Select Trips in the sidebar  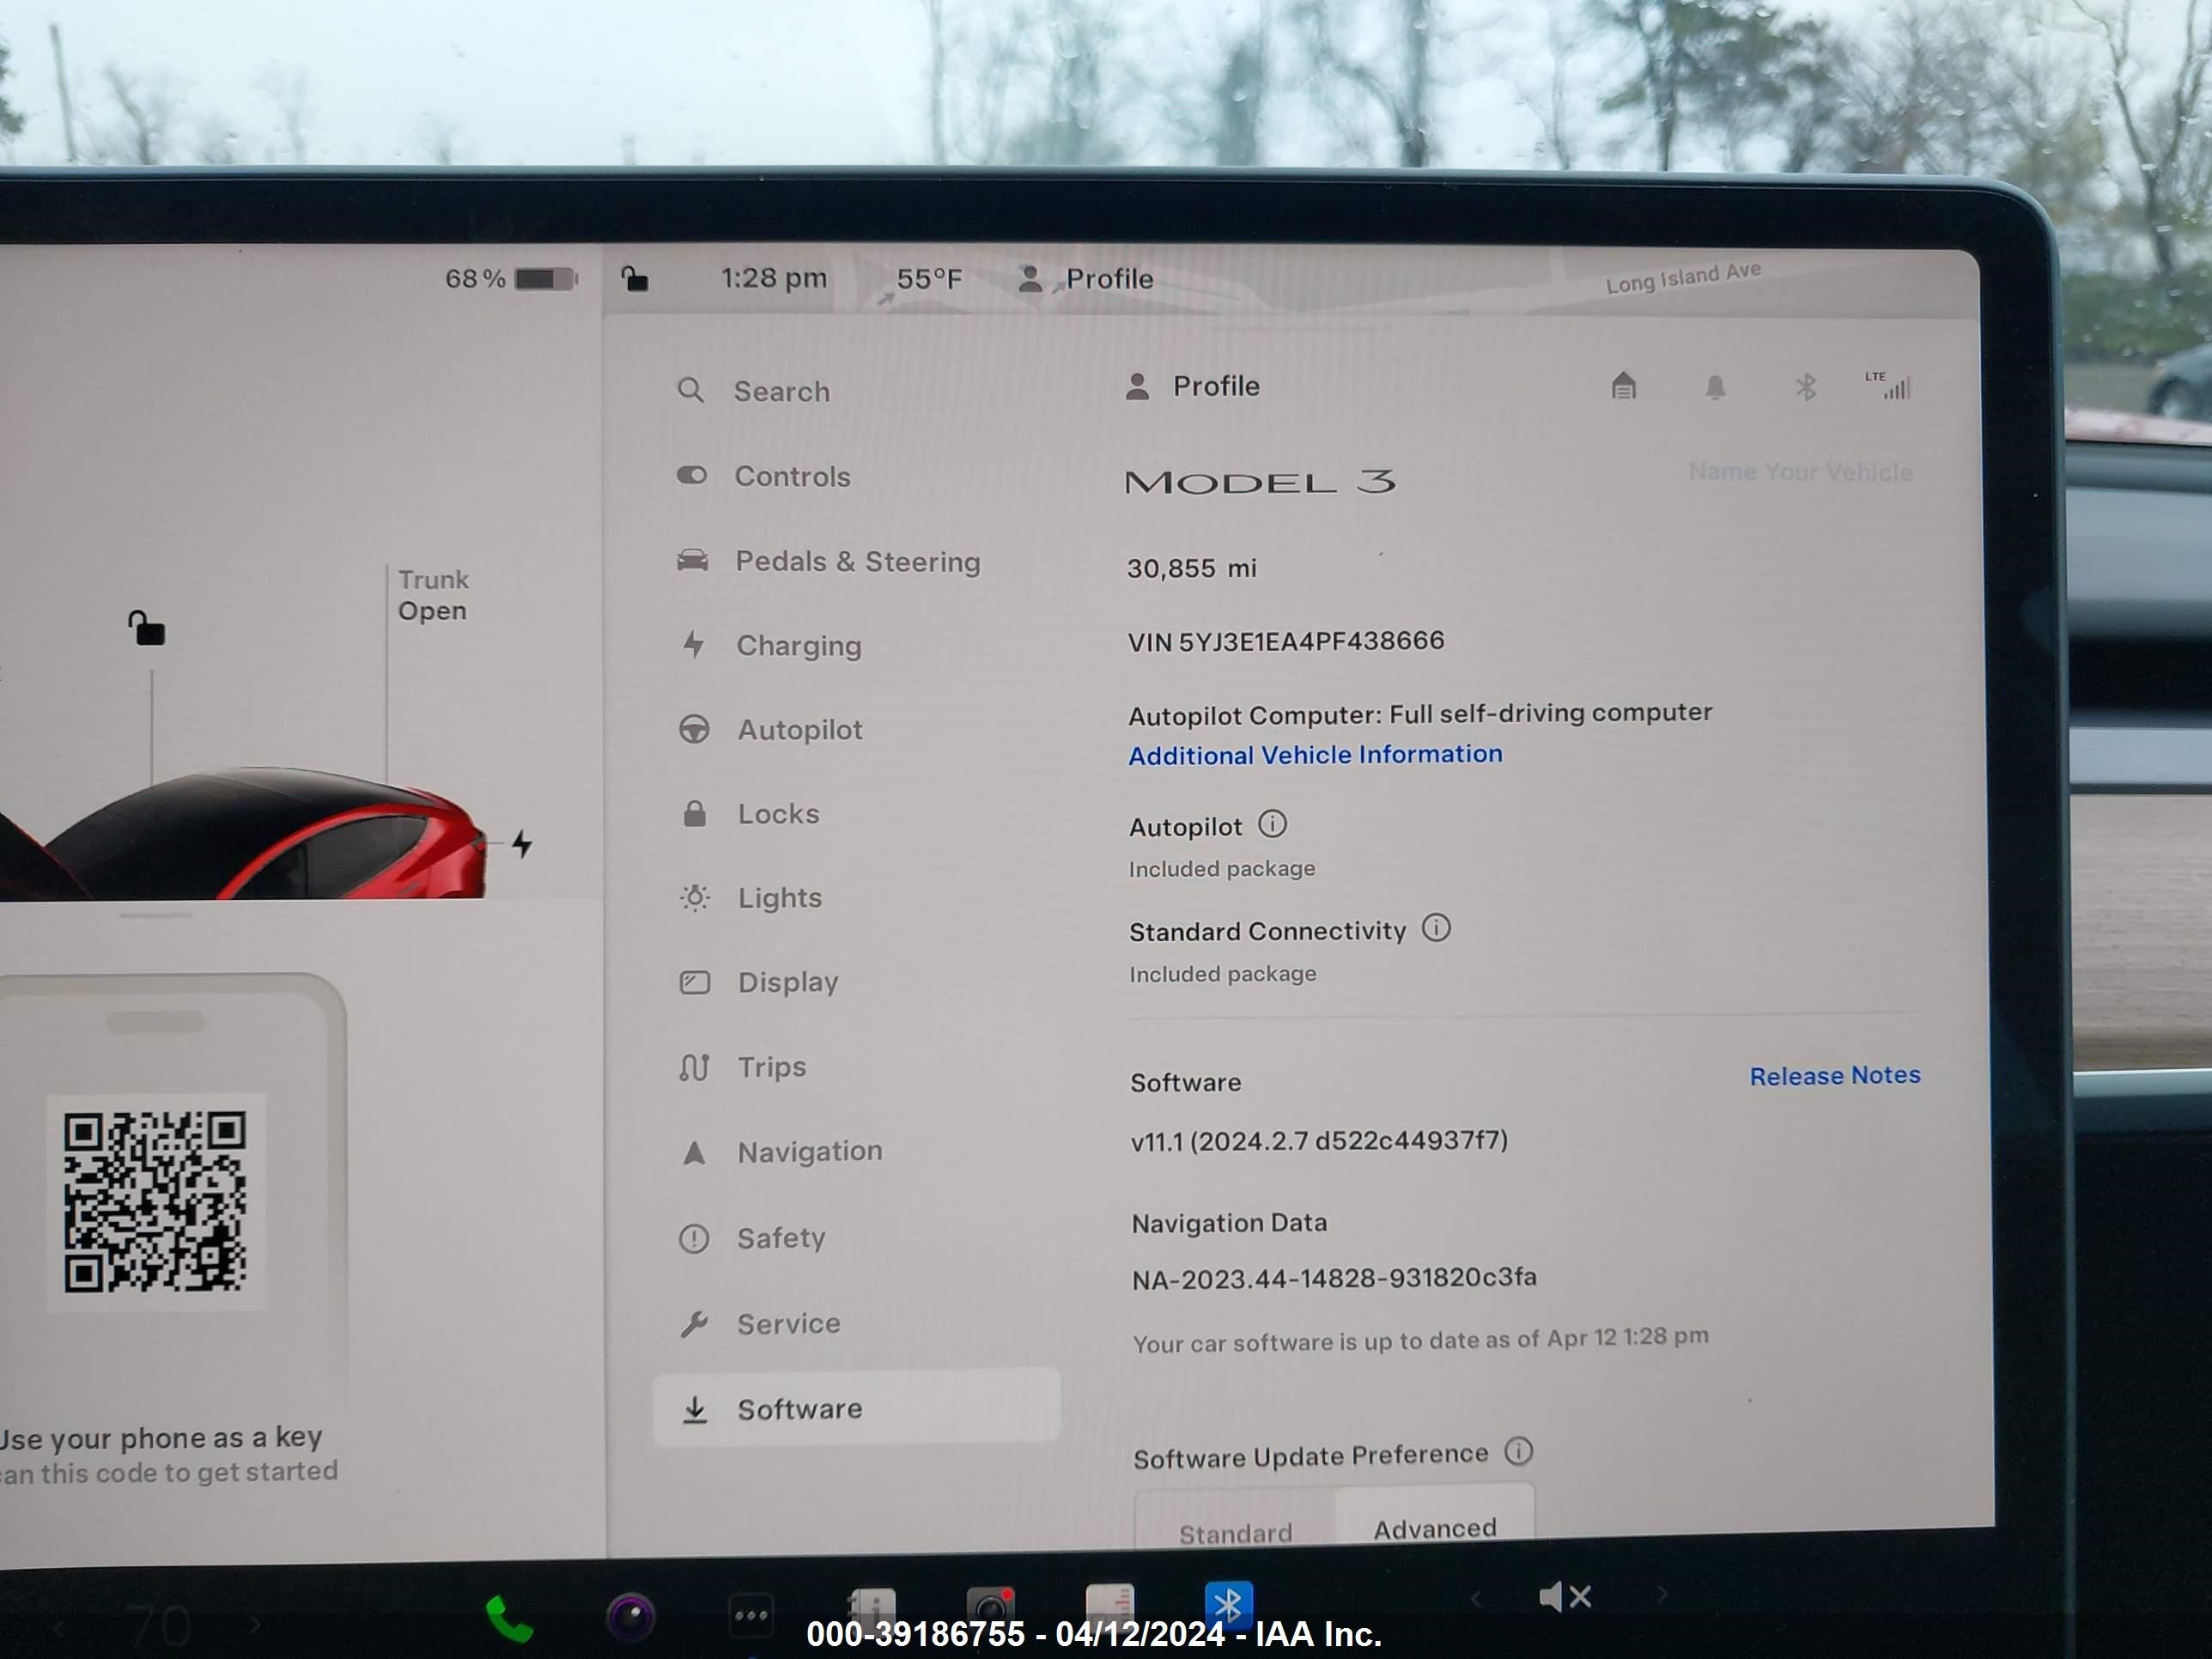(743, 1067)
